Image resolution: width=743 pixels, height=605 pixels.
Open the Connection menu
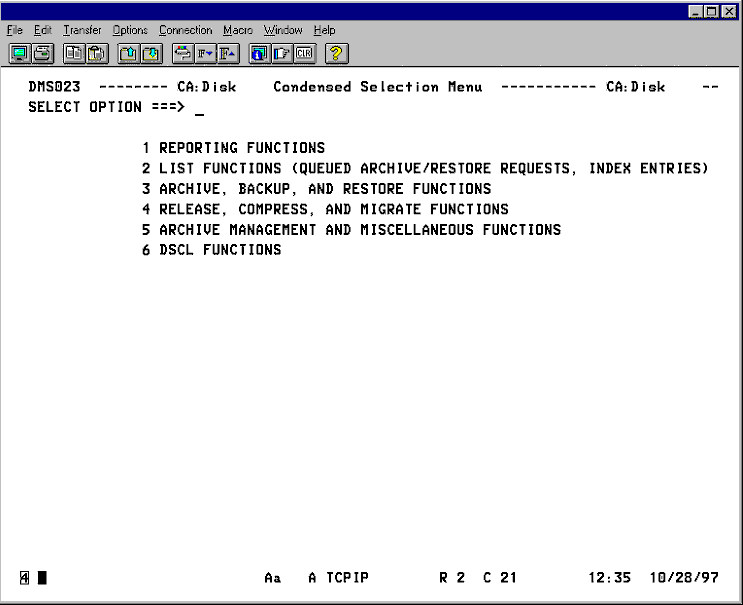(186, 30)
